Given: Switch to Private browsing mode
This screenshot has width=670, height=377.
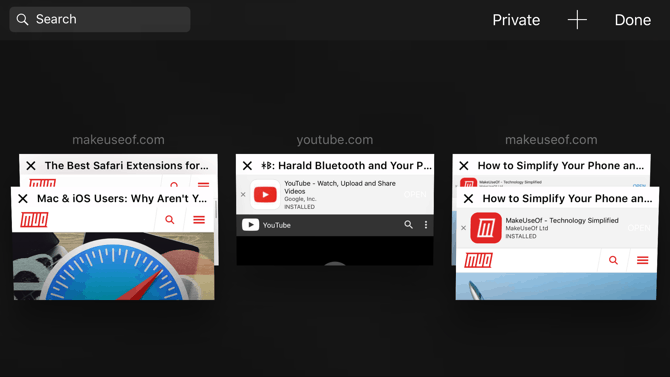Looking at the screenshot, I should 516,20.
